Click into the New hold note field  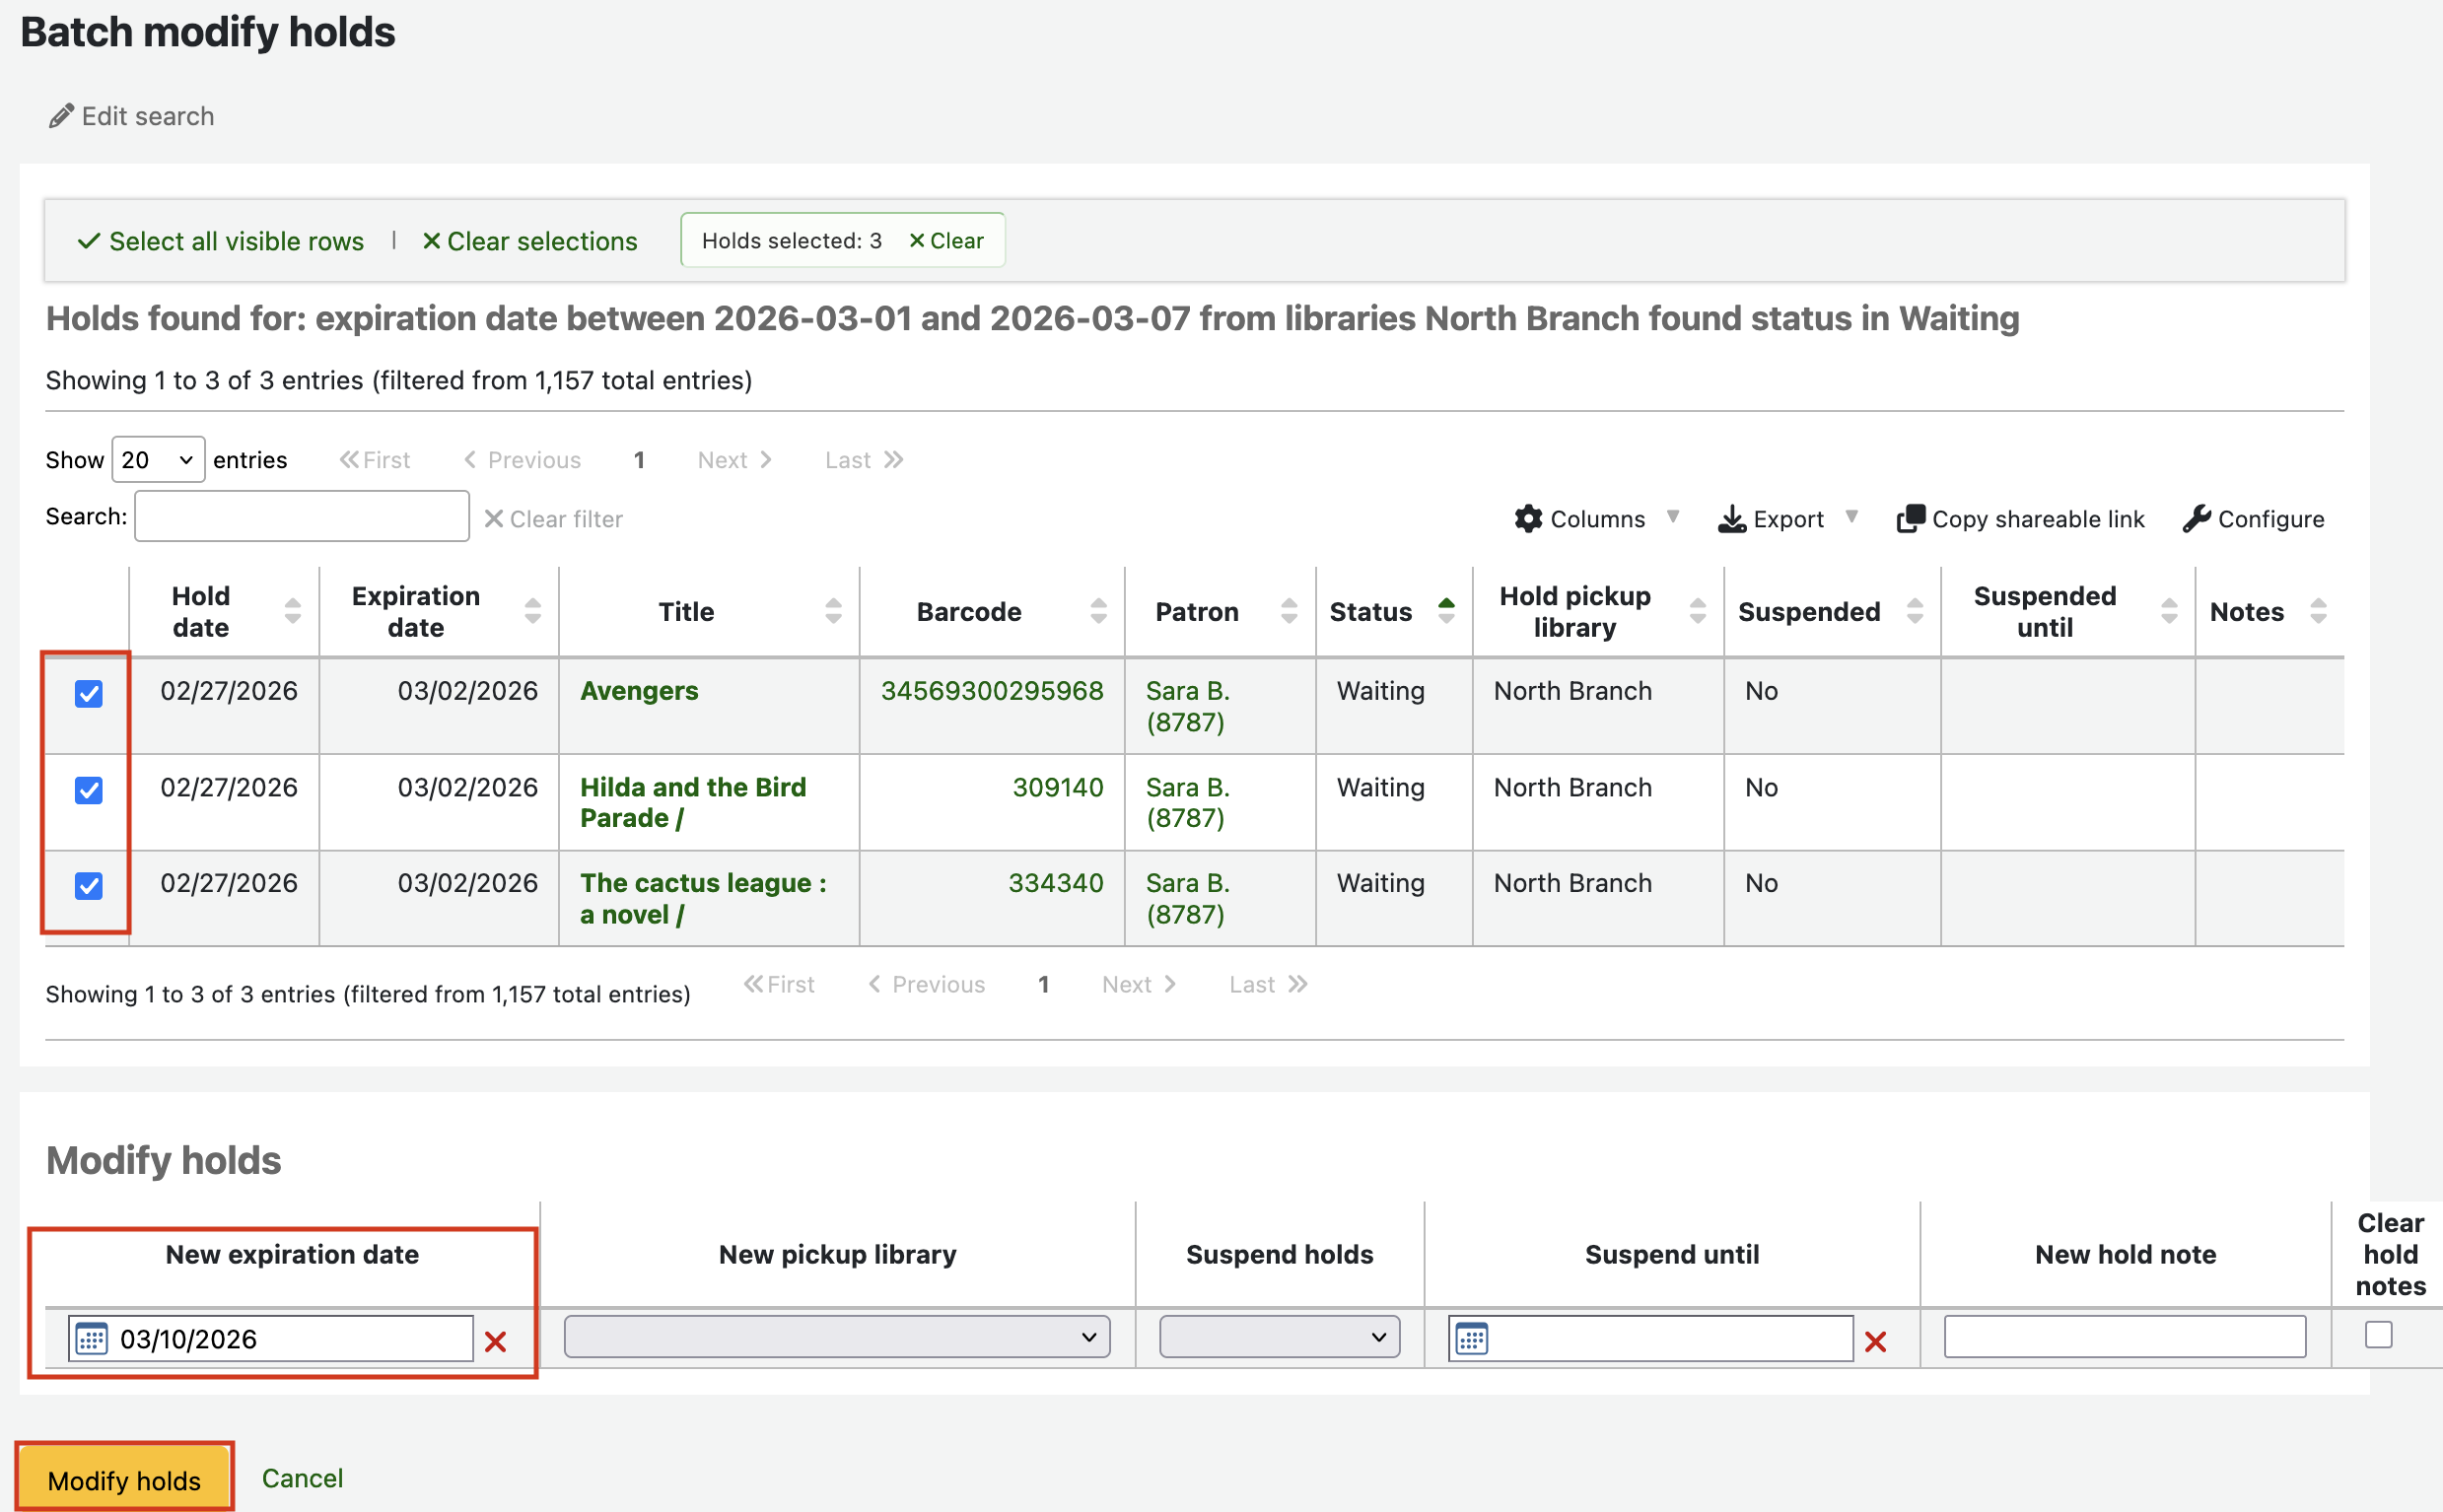click(2124, 1337)
